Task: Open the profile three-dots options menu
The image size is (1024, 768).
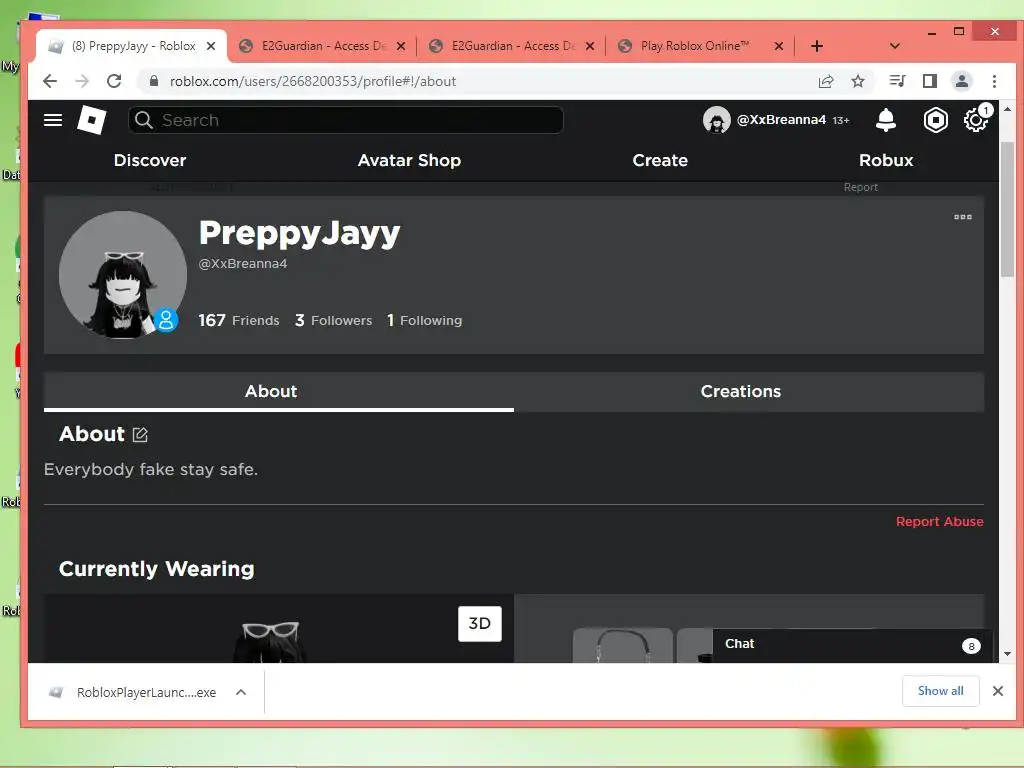Action: tap(963, 217)
